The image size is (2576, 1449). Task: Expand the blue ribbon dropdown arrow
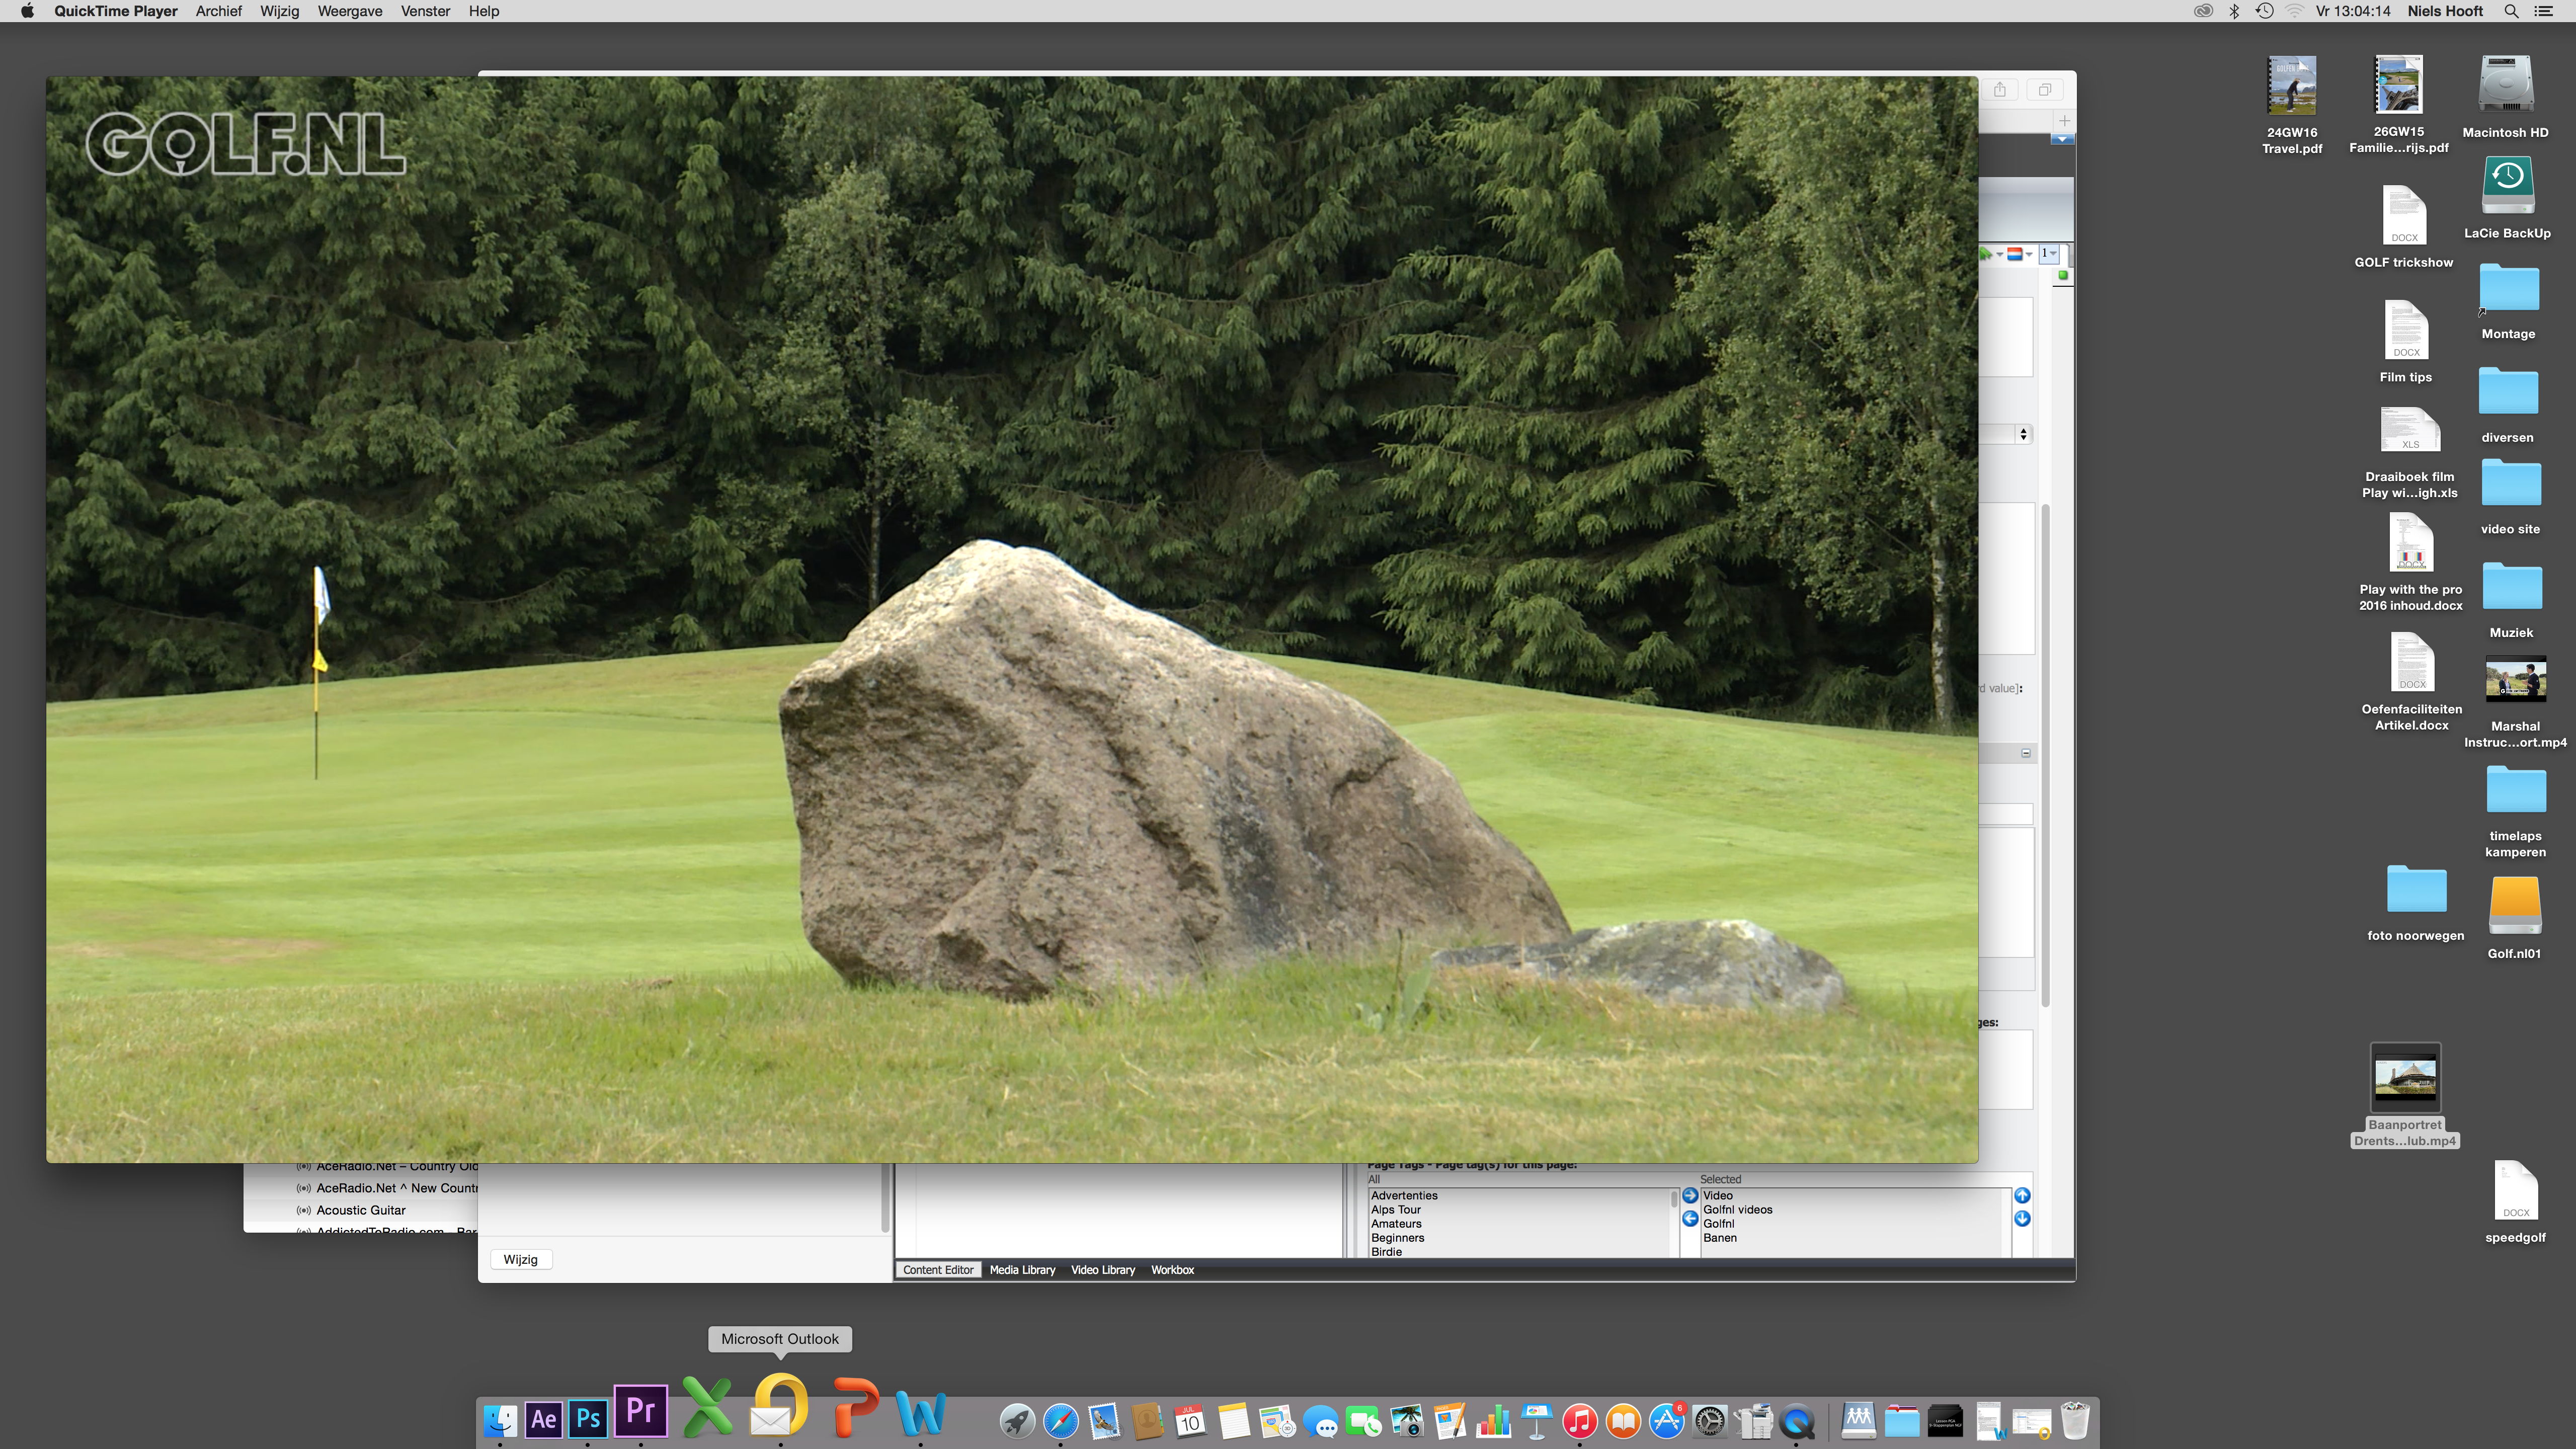pyautogui.click(x=2062, y=140)
